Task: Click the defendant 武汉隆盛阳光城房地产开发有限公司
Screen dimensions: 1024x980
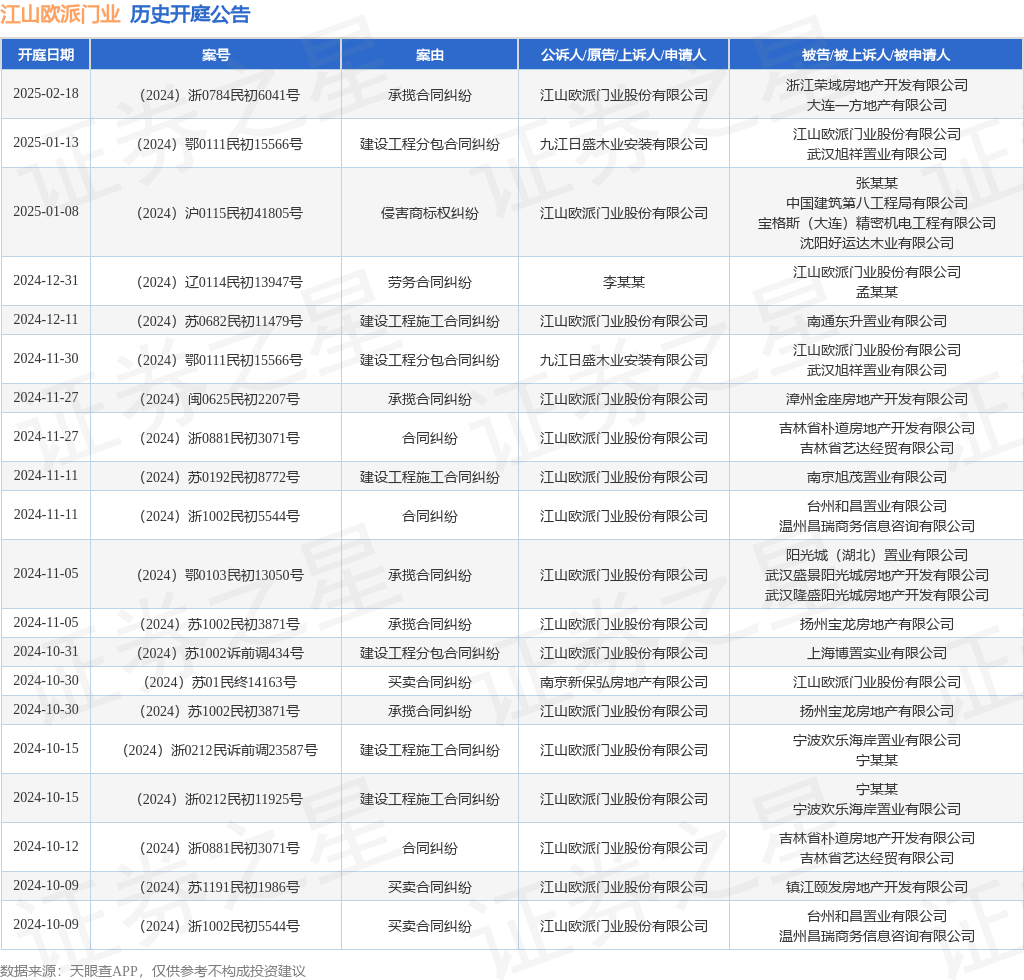Action: tap(876, 595)
